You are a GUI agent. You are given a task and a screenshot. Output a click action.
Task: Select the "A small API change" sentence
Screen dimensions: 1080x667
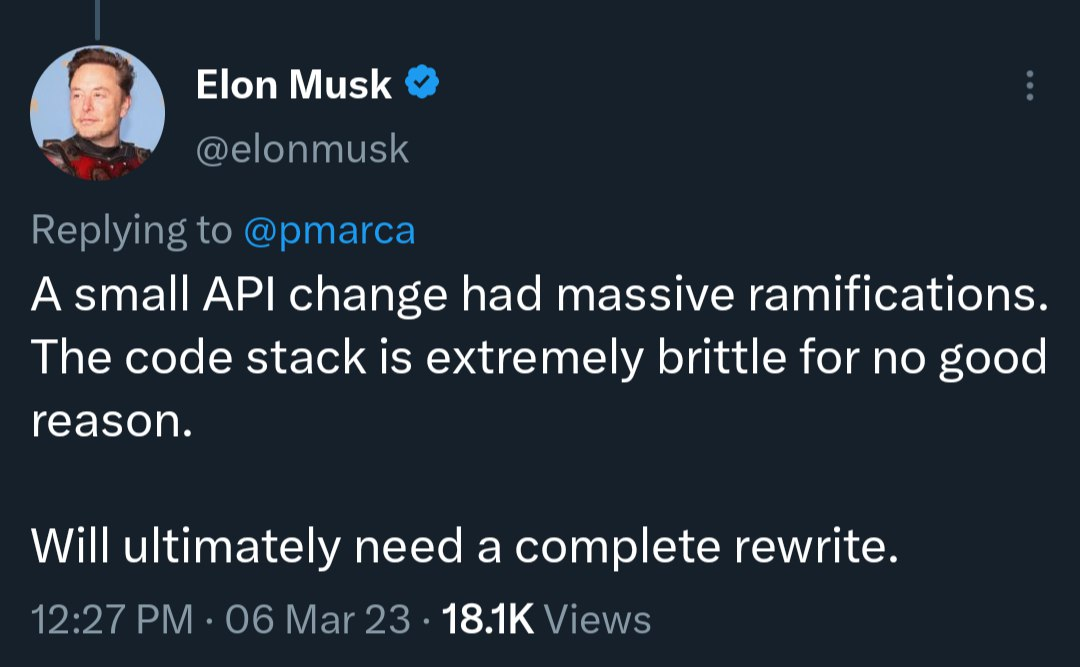pos(539,295)
